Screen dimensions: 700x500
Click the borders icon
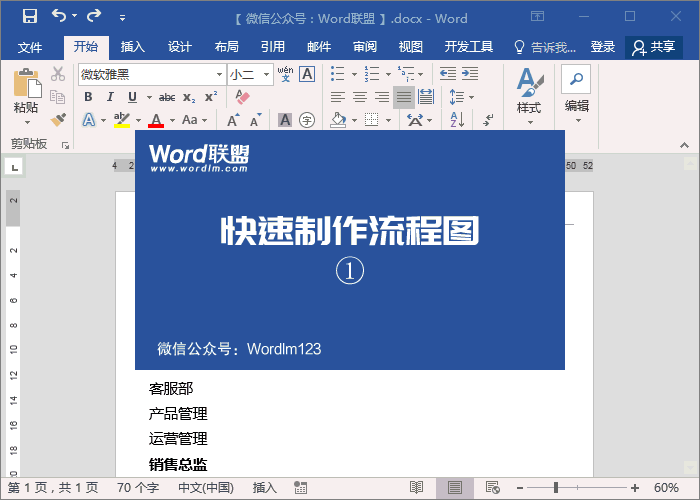click(x=371, y=120)
